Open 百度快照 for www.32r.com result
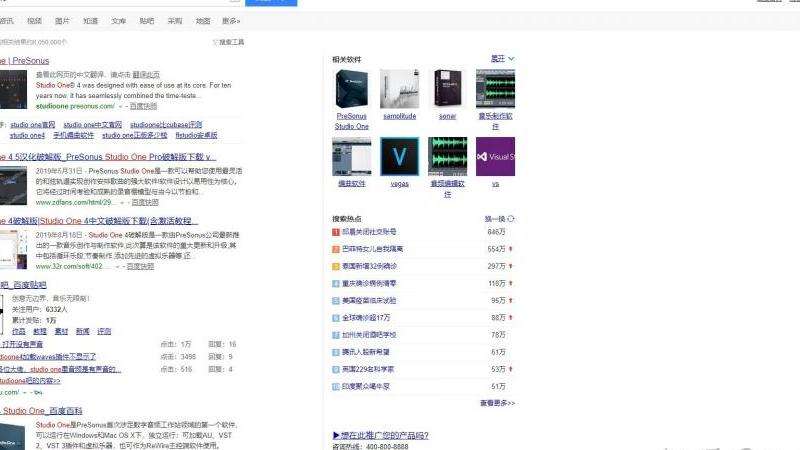Viewport: 800px width, 450px height. [140, 266]
